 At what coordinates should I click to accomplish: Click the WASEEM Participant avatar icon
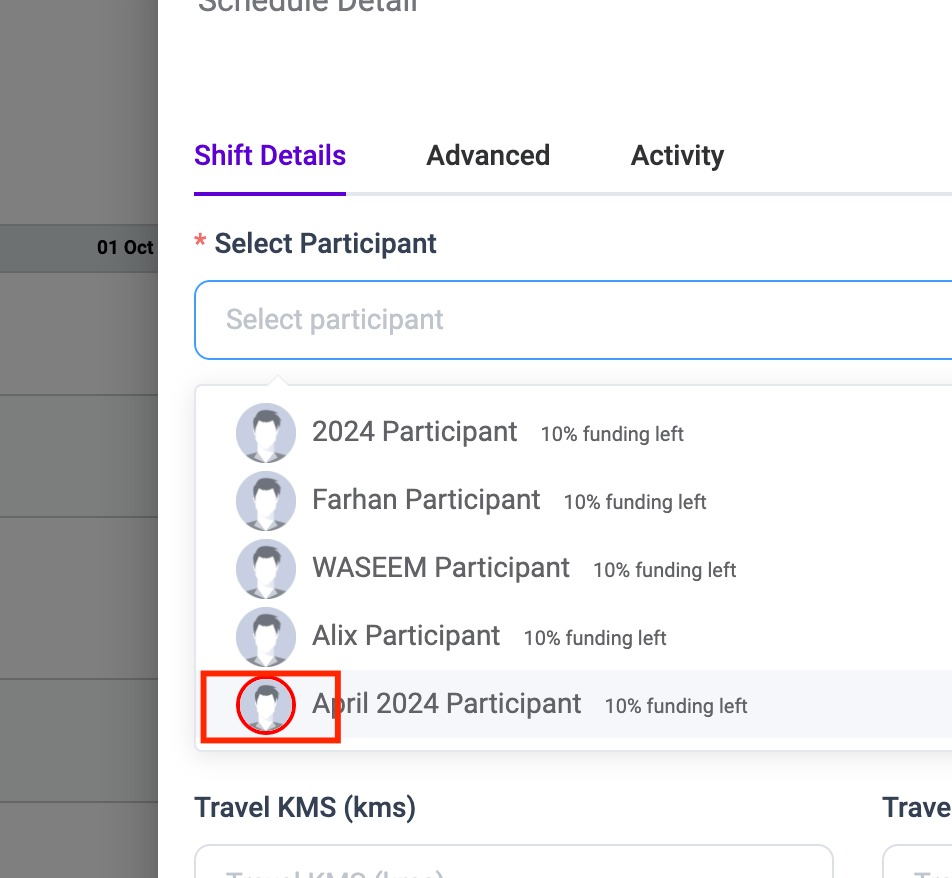(x=265, y=569)
